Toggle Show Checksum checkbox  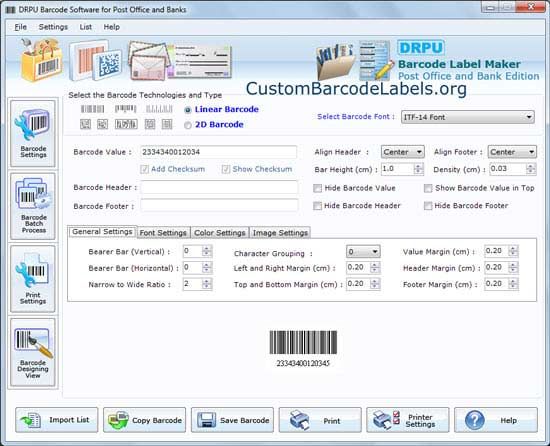226,169
